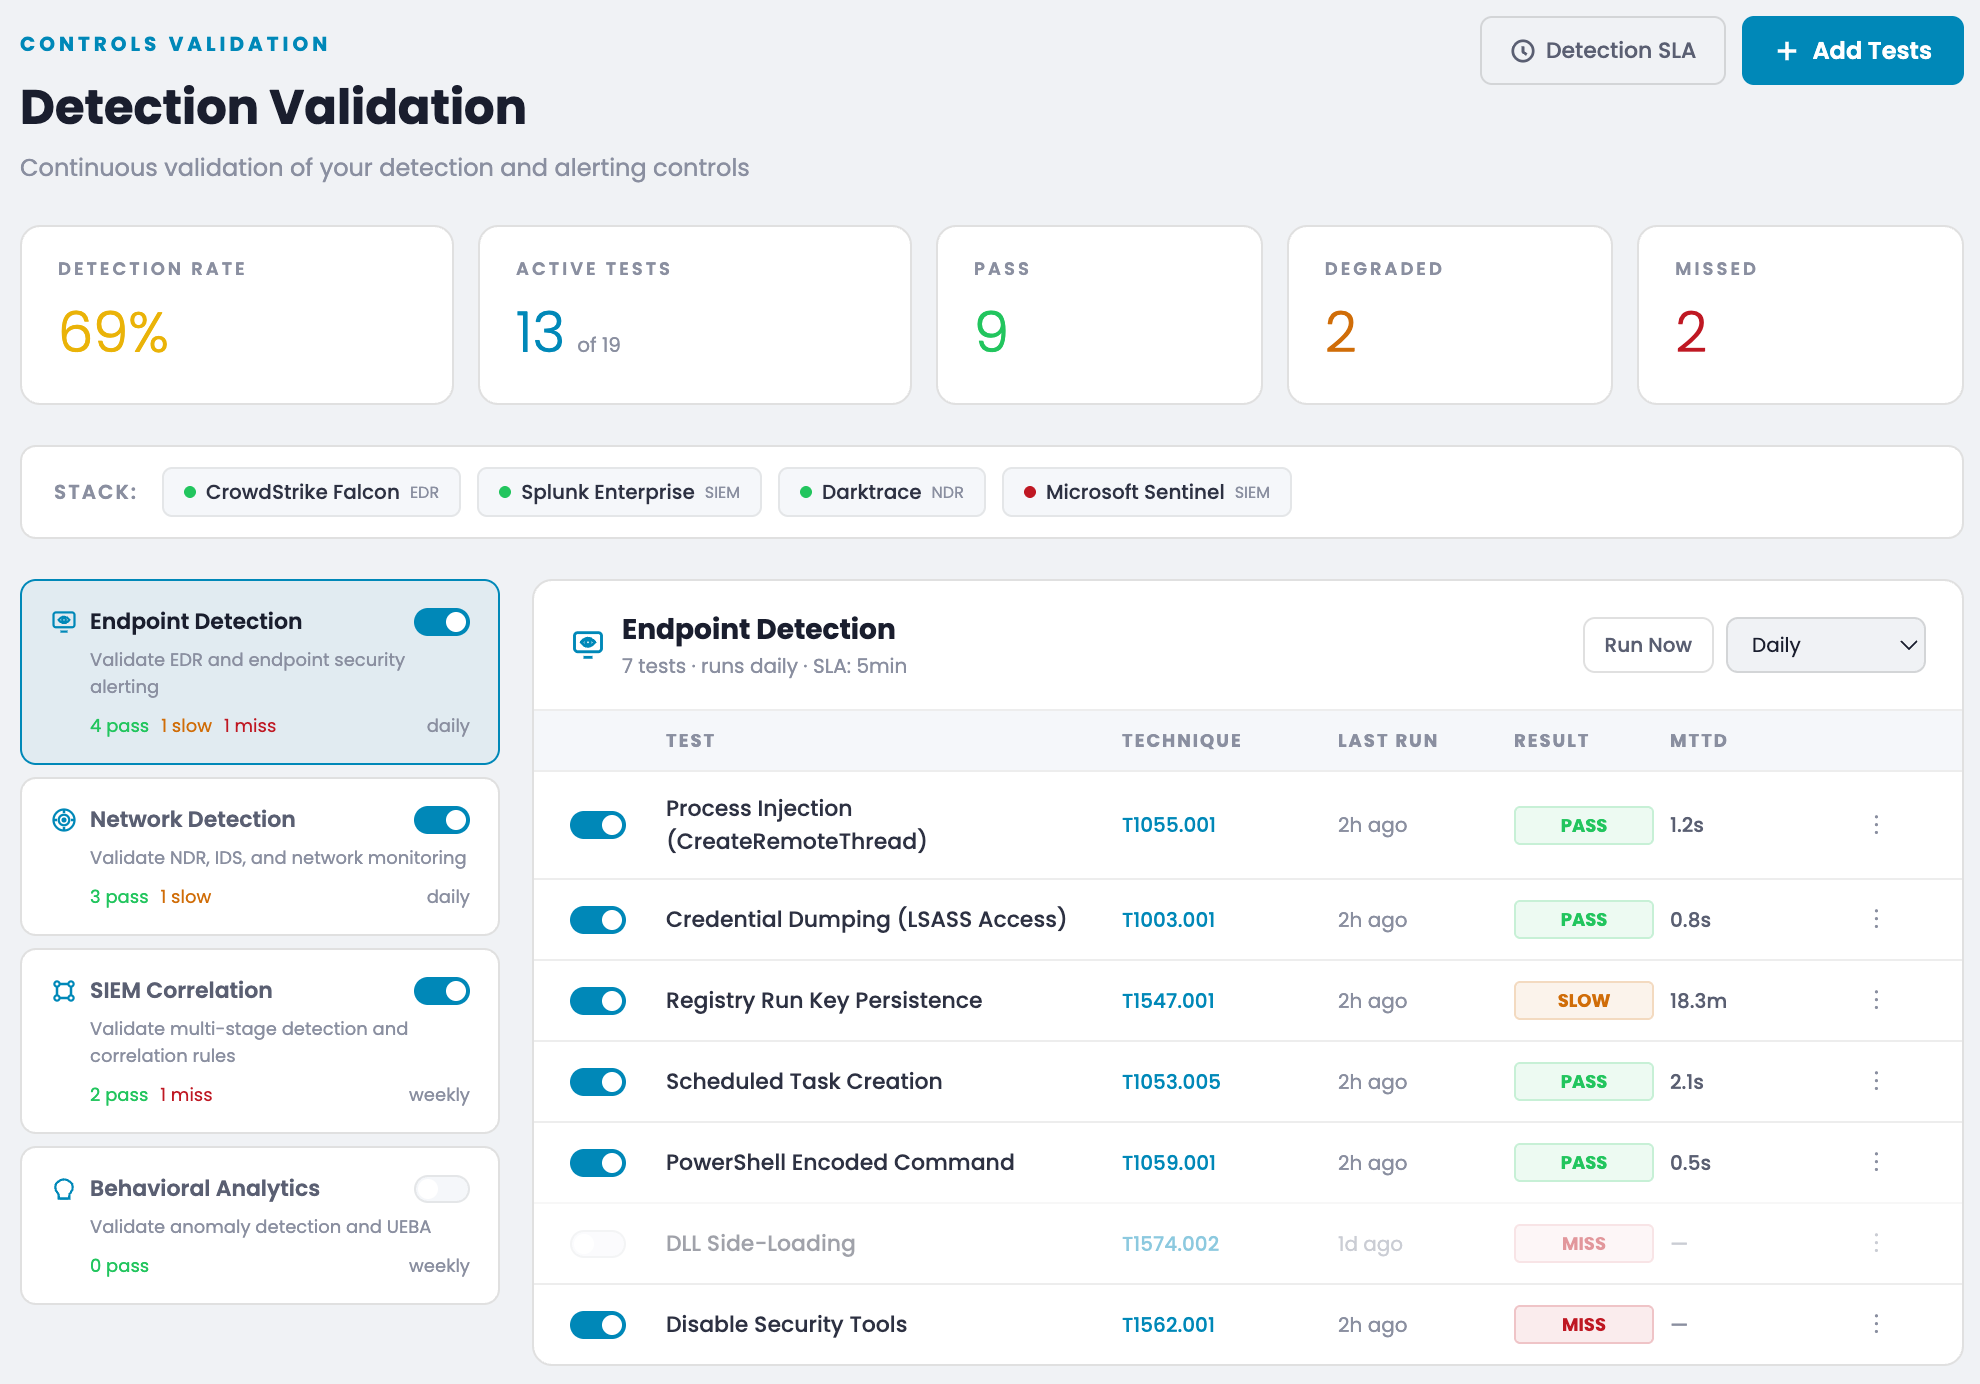Toggle the Network Detection category switch
The width and height of the screenshot is (1980, 1384).
tap(442, 820)
